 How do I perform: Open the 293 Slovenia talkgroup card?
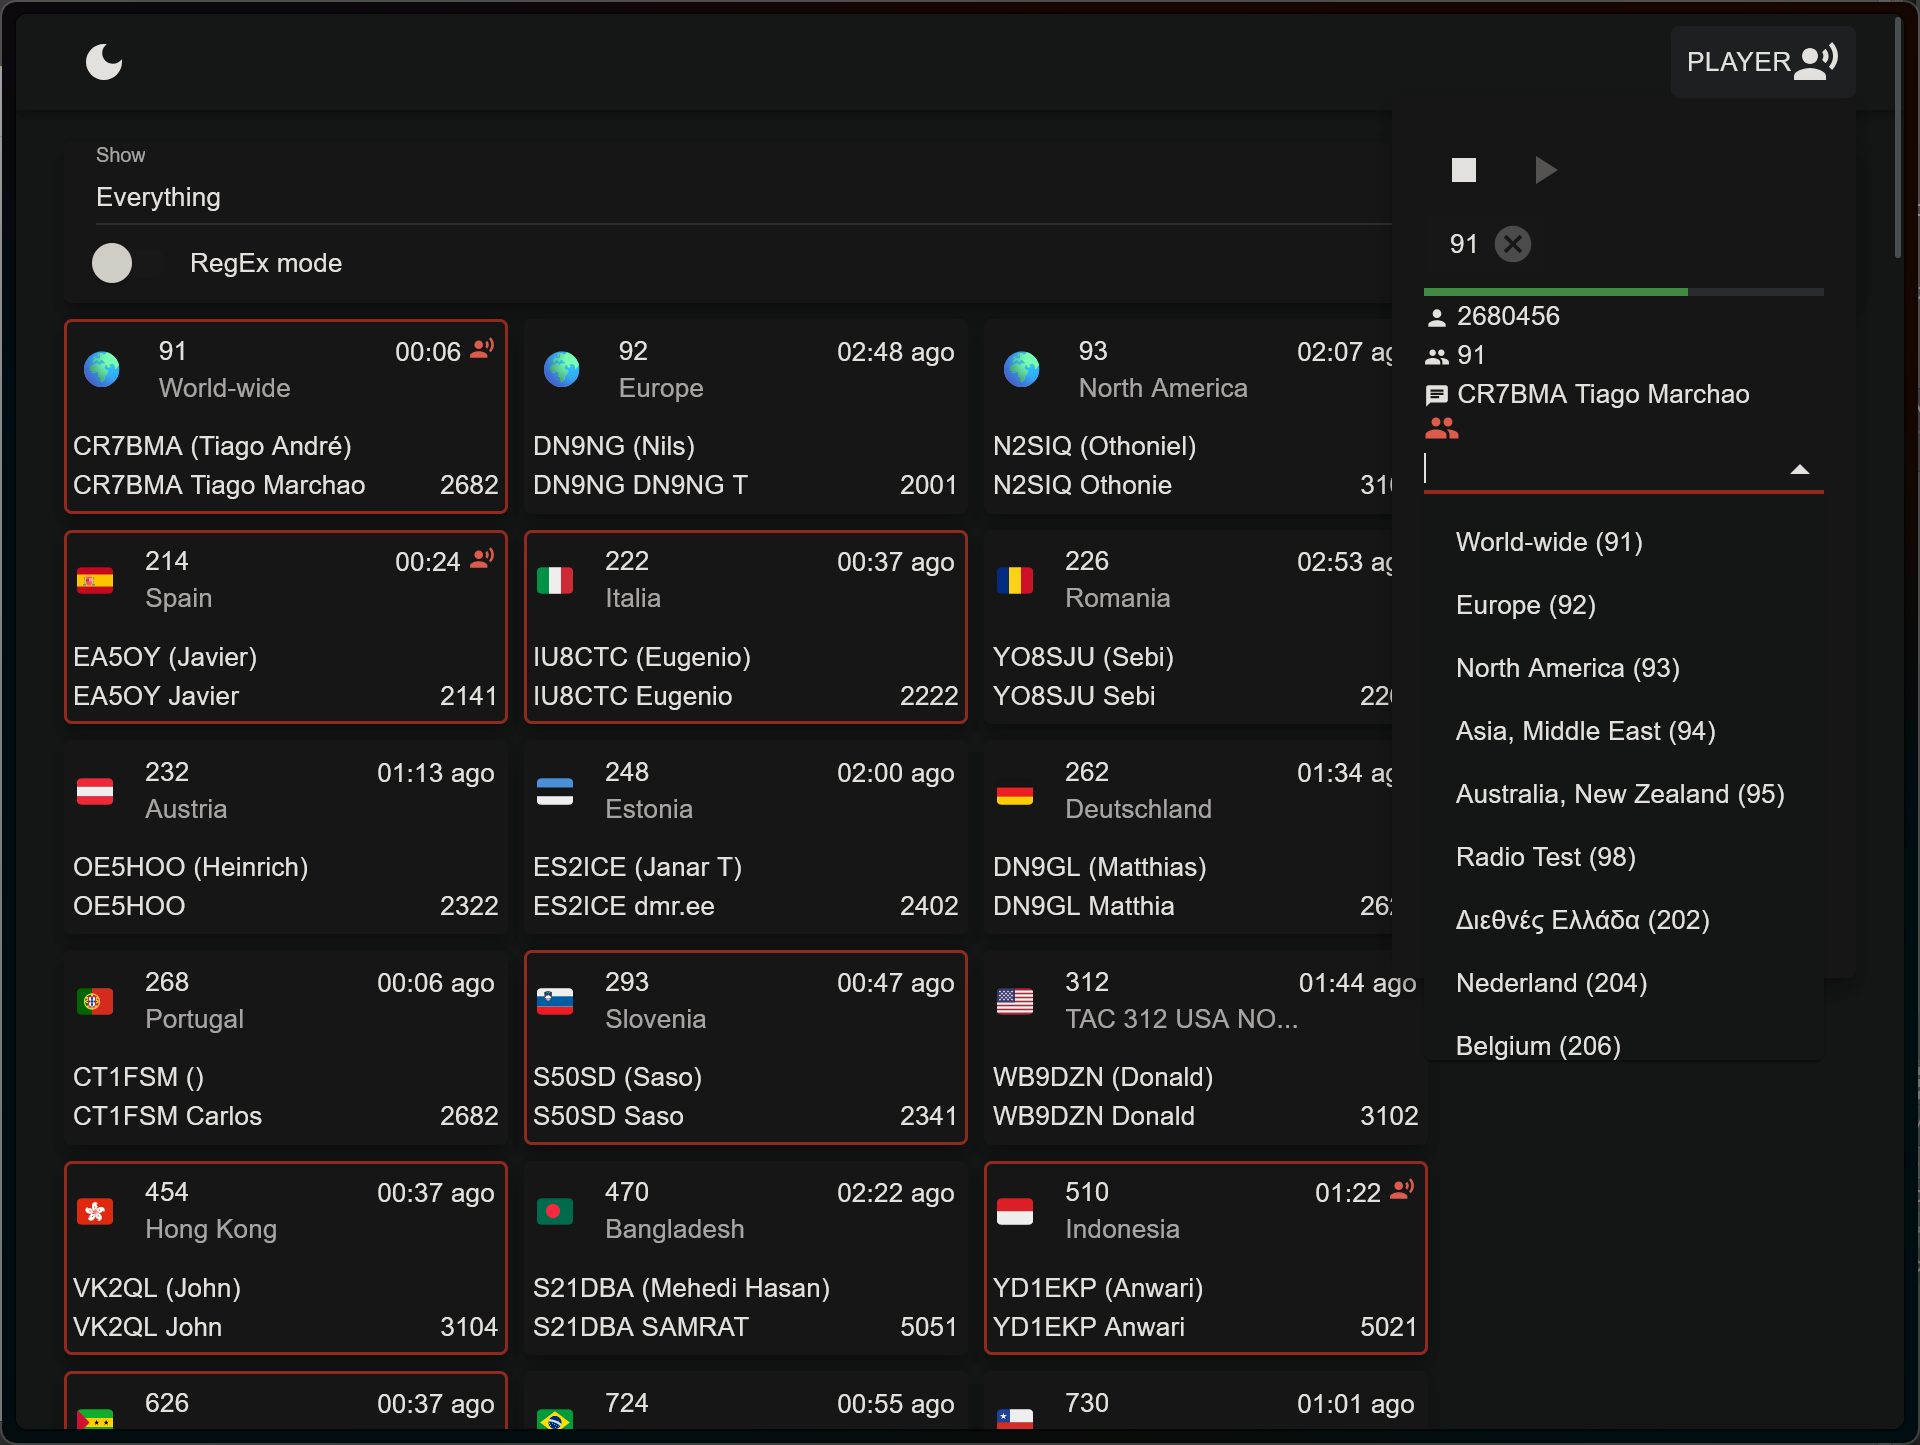tap(745, 1047)
